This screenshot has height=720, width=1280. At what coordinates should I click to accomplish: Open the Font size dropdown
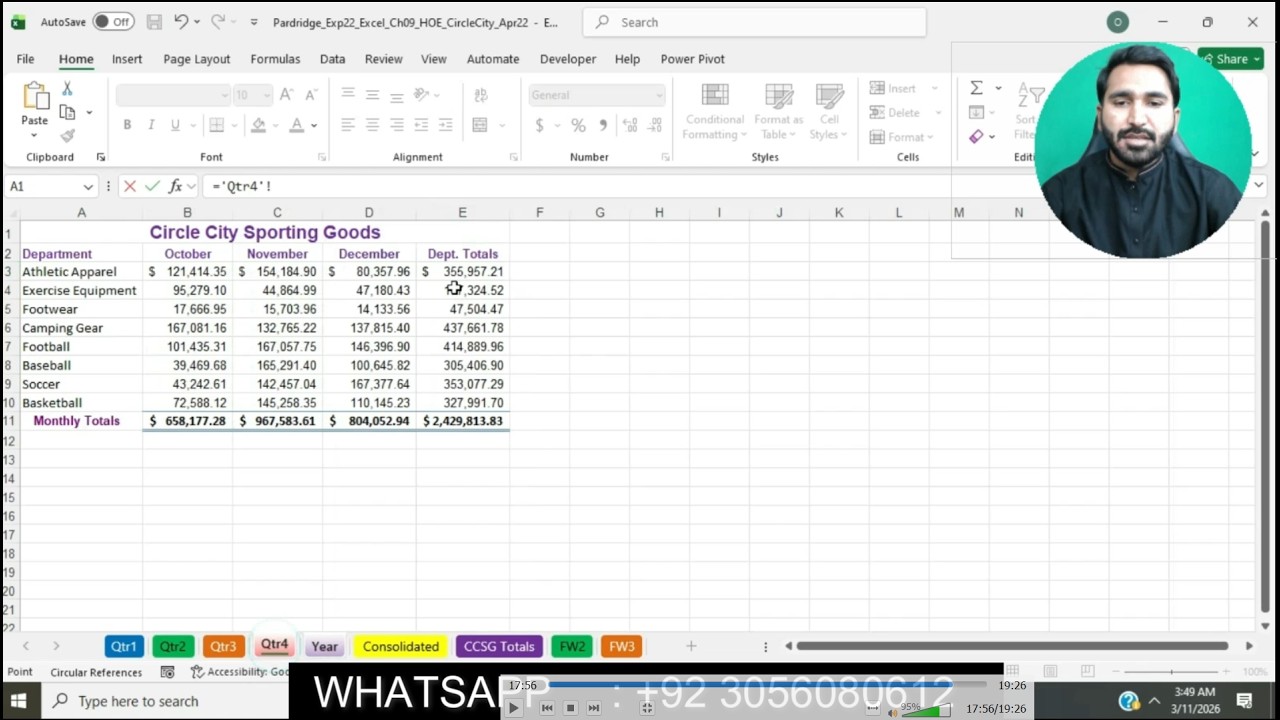click(266, 95)
